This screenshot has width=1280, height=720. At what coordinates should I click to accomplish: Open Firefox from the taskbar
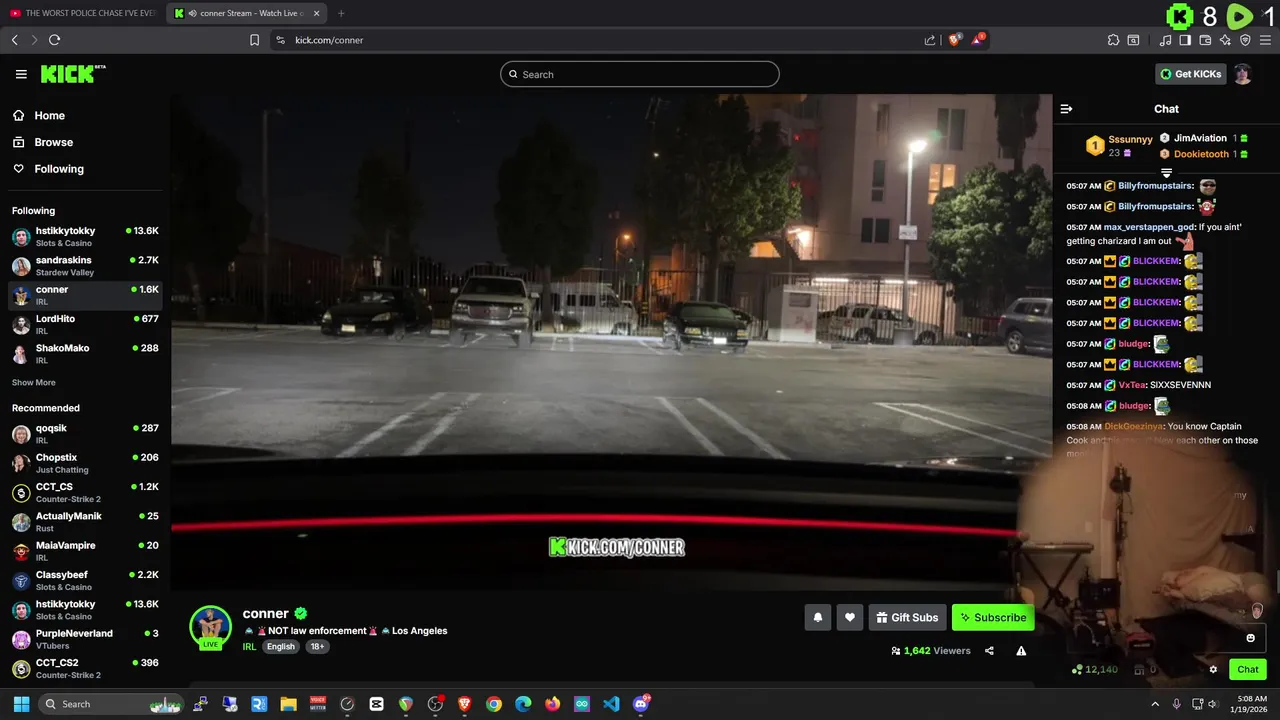[x=553, y=704]
